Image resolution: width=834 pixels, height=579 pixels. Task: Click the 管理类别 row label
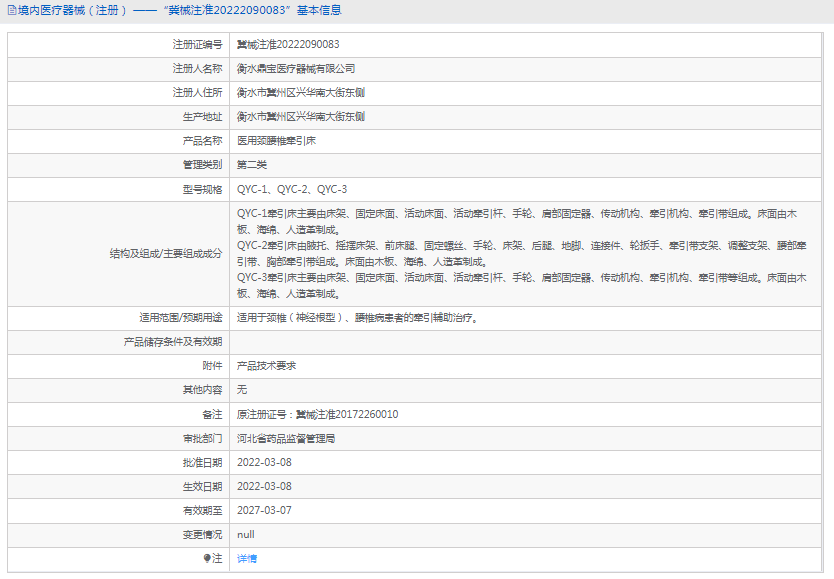202,165
